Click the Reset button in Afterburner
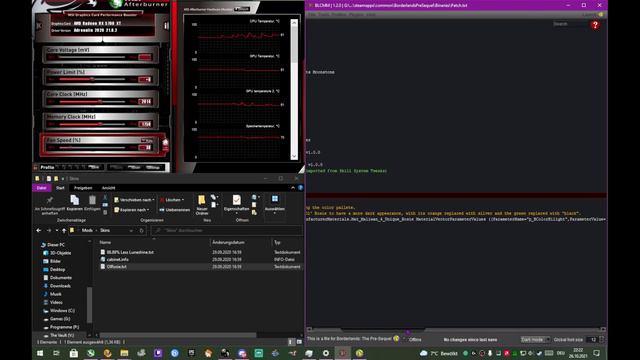 pyautogui.click(x=134, y=167)
